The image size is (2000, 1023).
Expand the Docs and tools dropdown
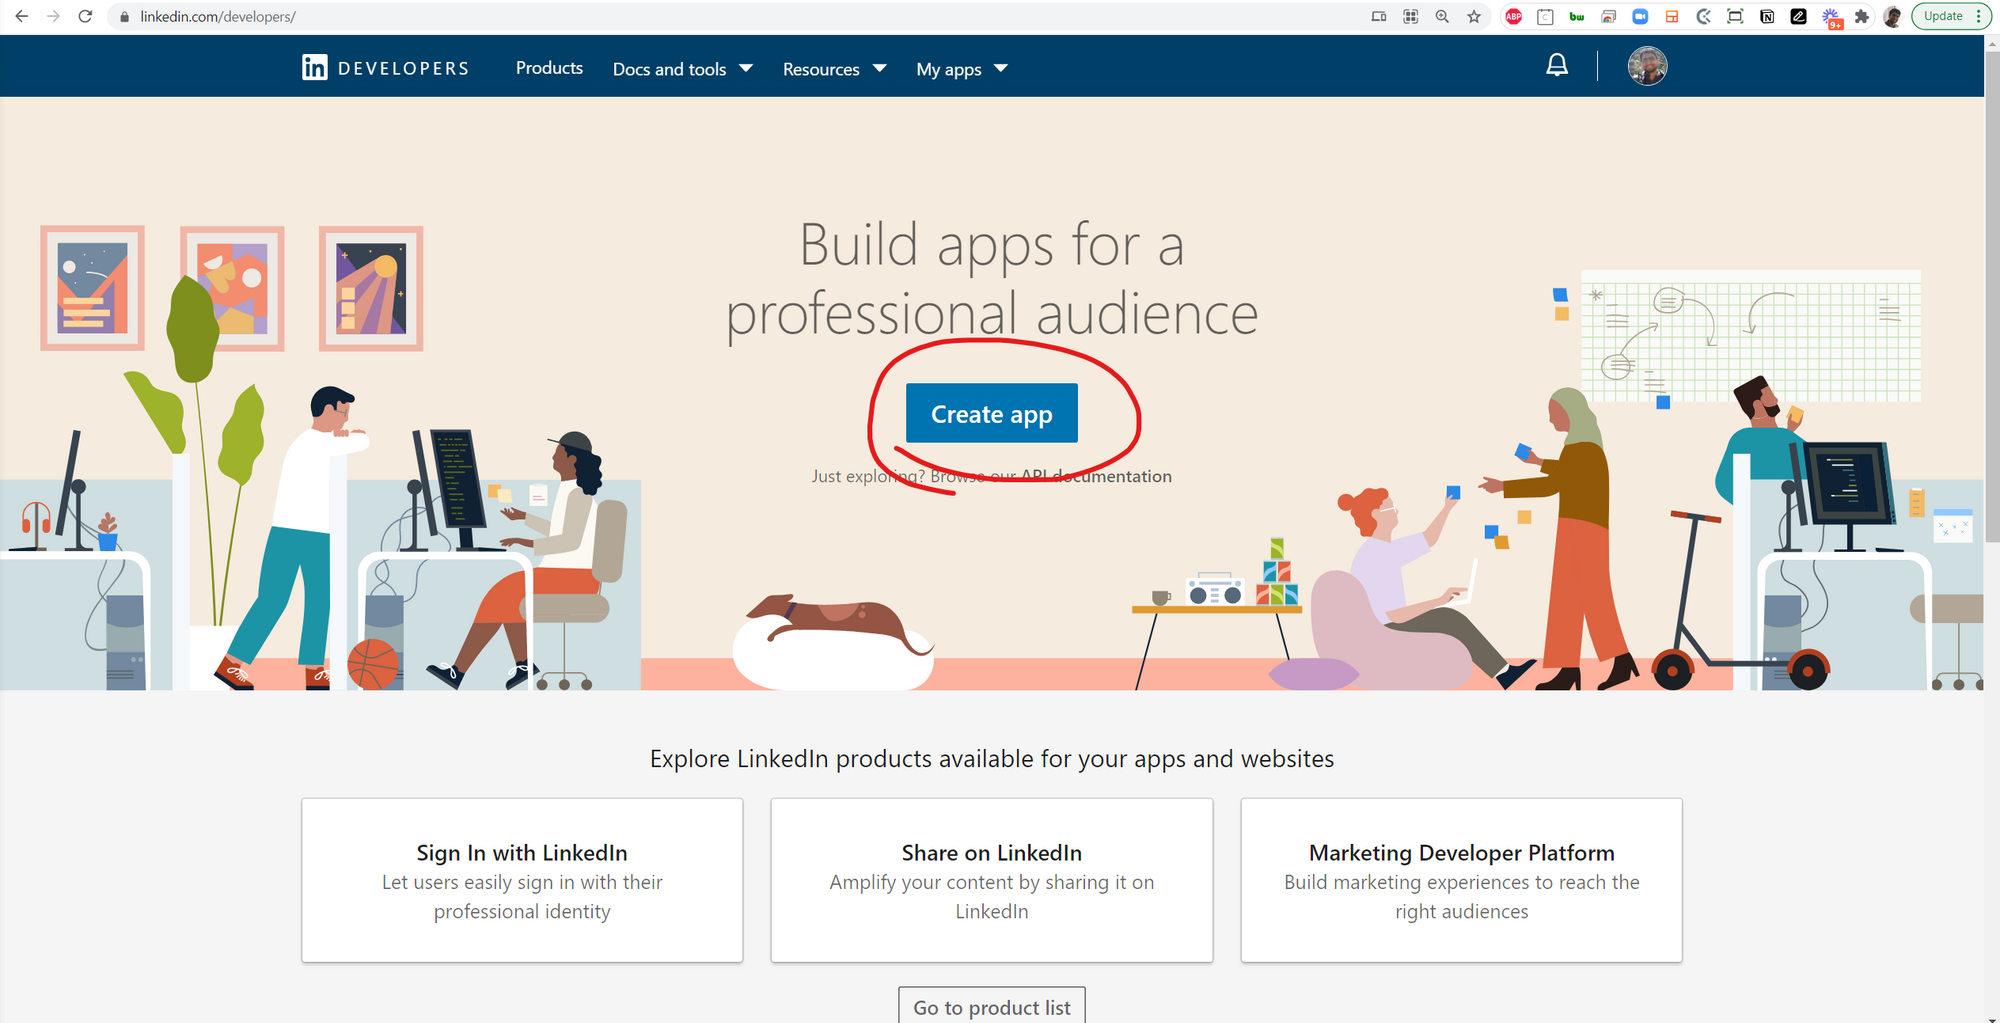pyautogui.click(x=682, y=69)
